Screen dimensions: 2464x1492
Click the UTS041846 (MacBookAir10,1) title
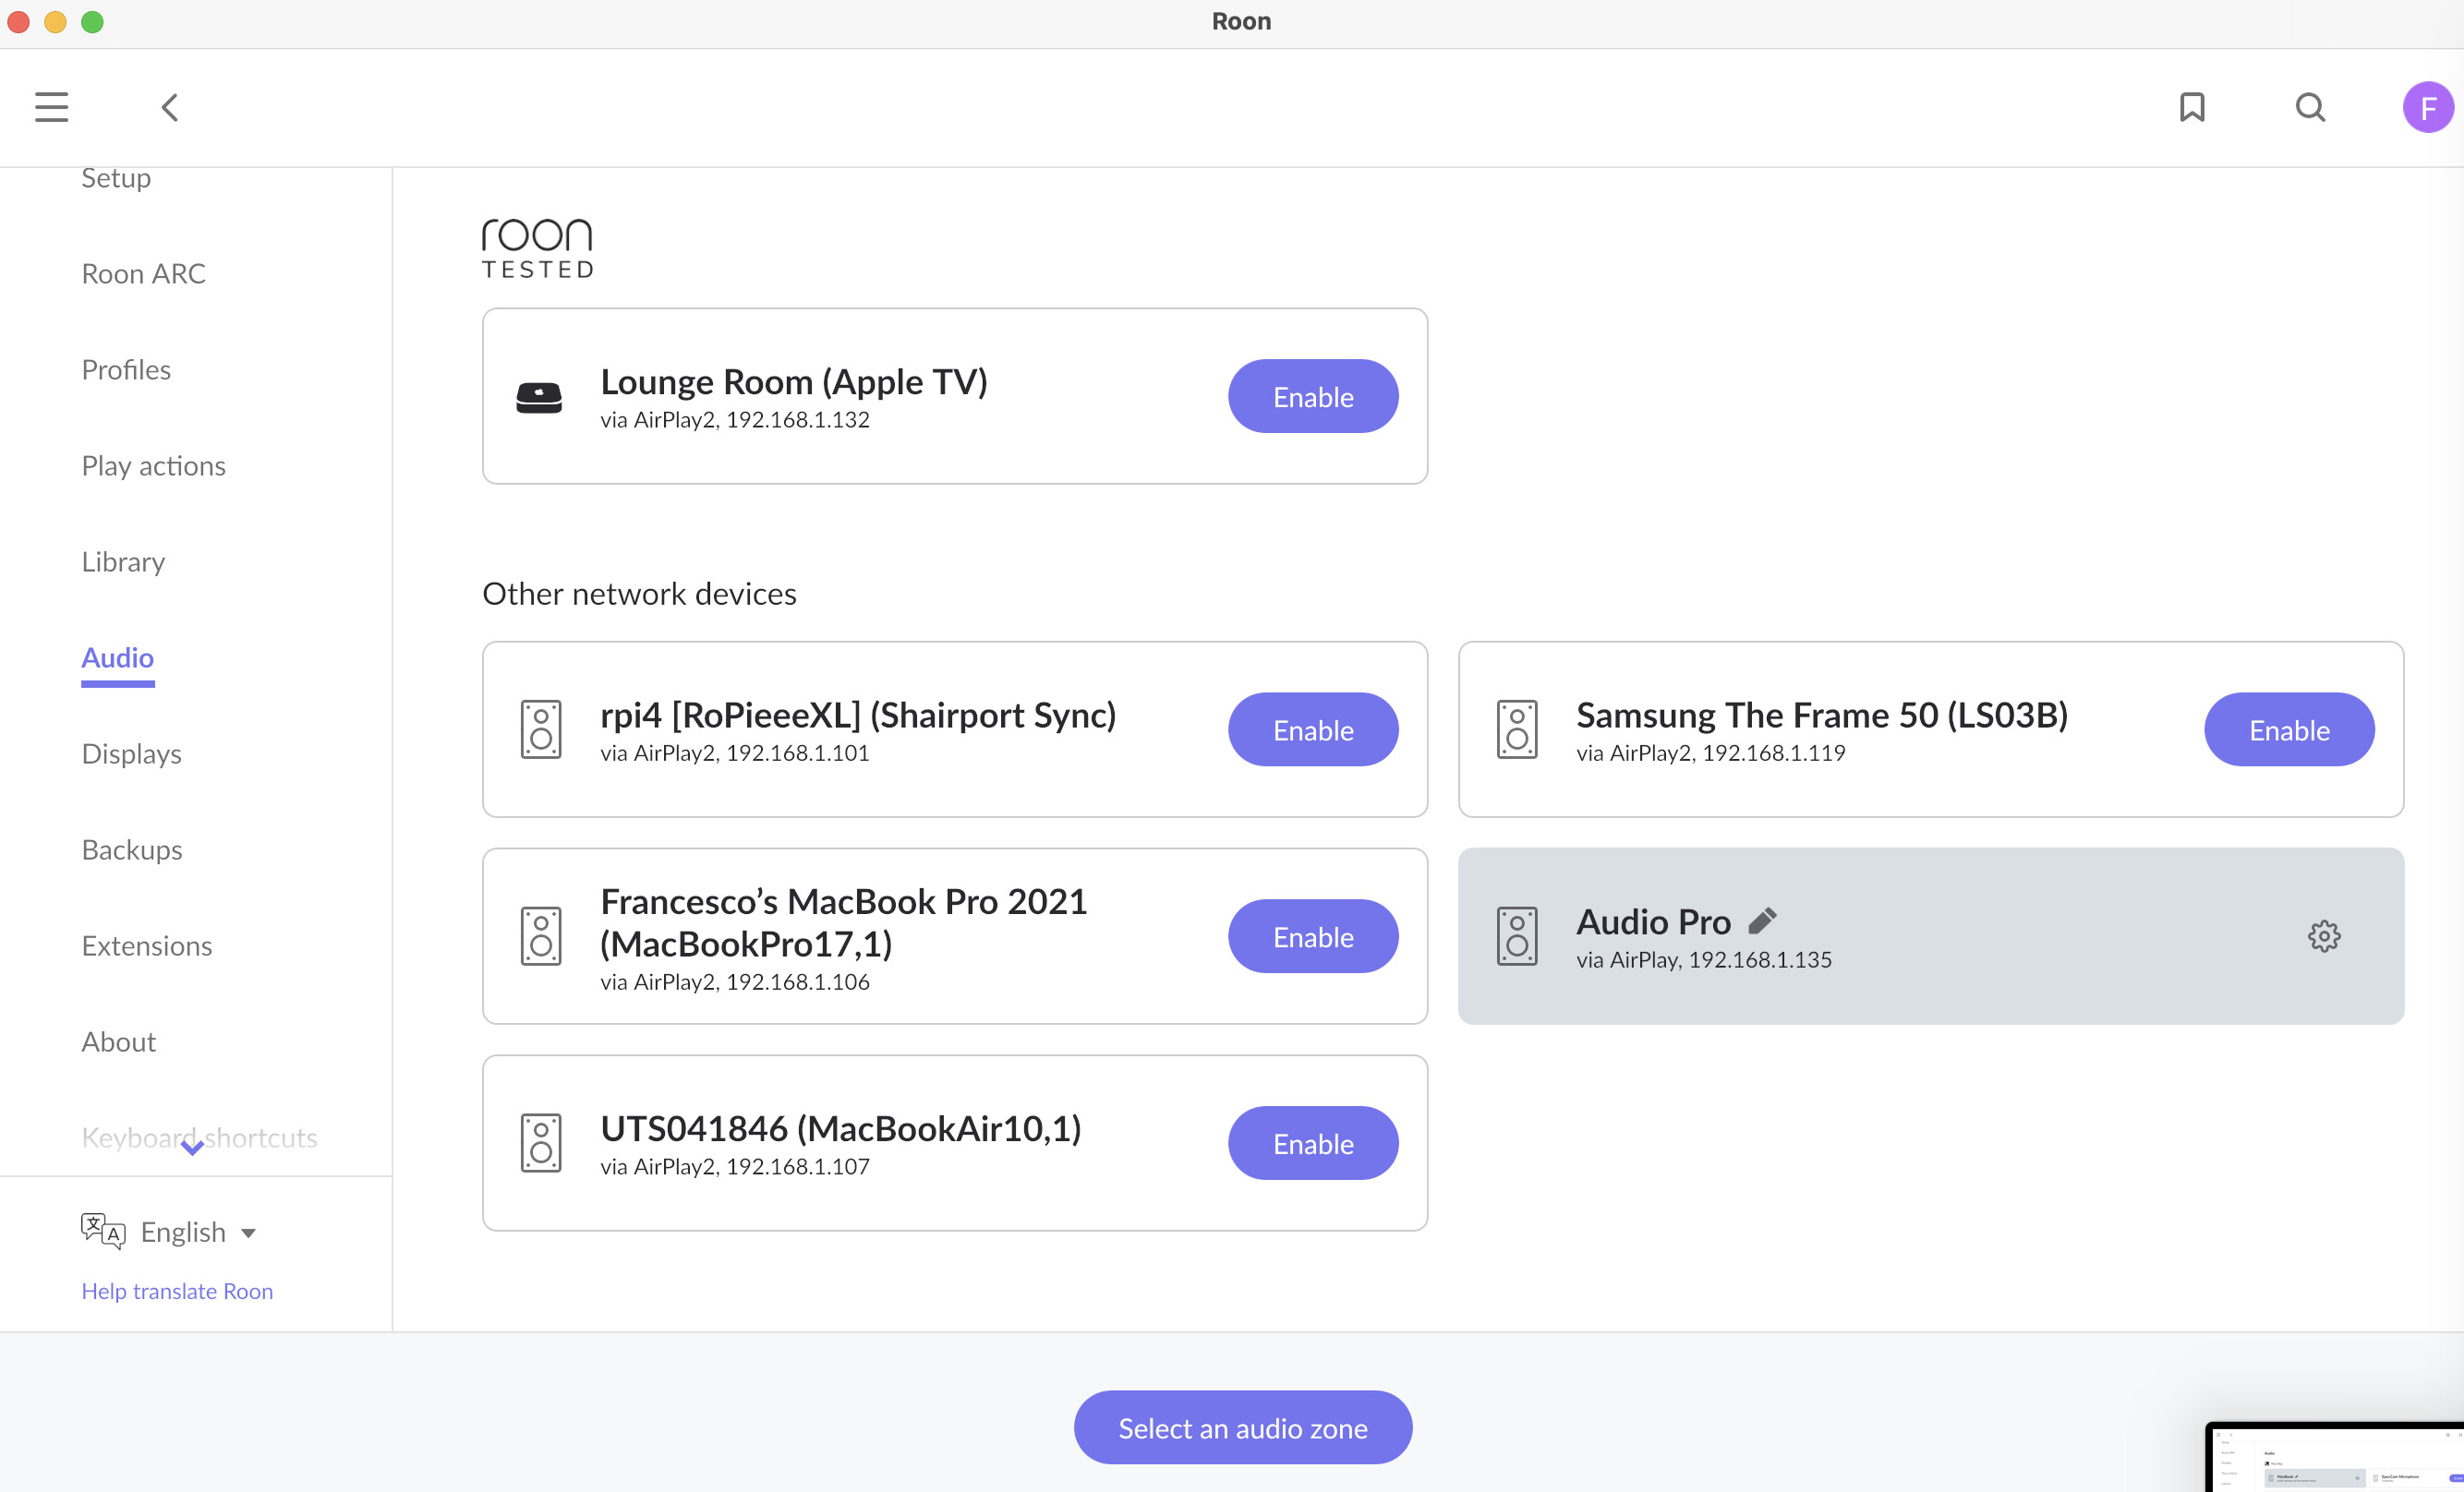coord(841,1128)
